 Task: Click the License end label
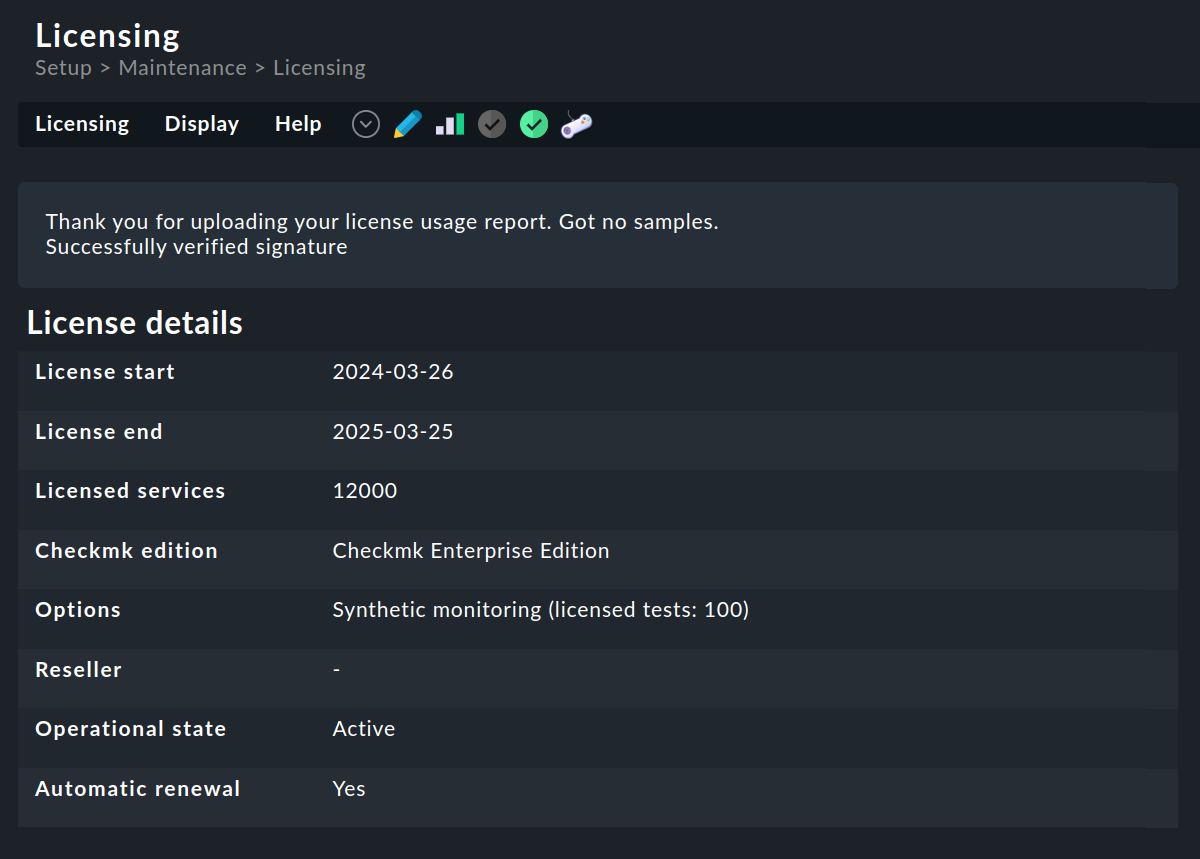[99, 432]
